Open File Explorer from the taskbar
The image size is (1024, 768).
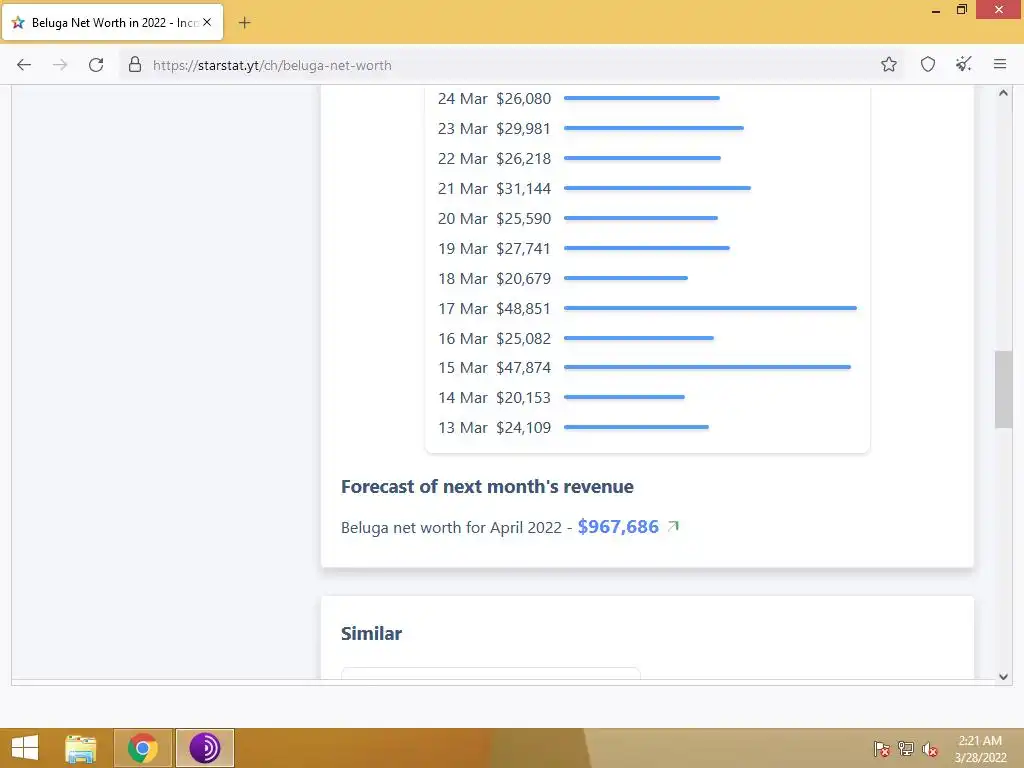(x=81, y=748)
